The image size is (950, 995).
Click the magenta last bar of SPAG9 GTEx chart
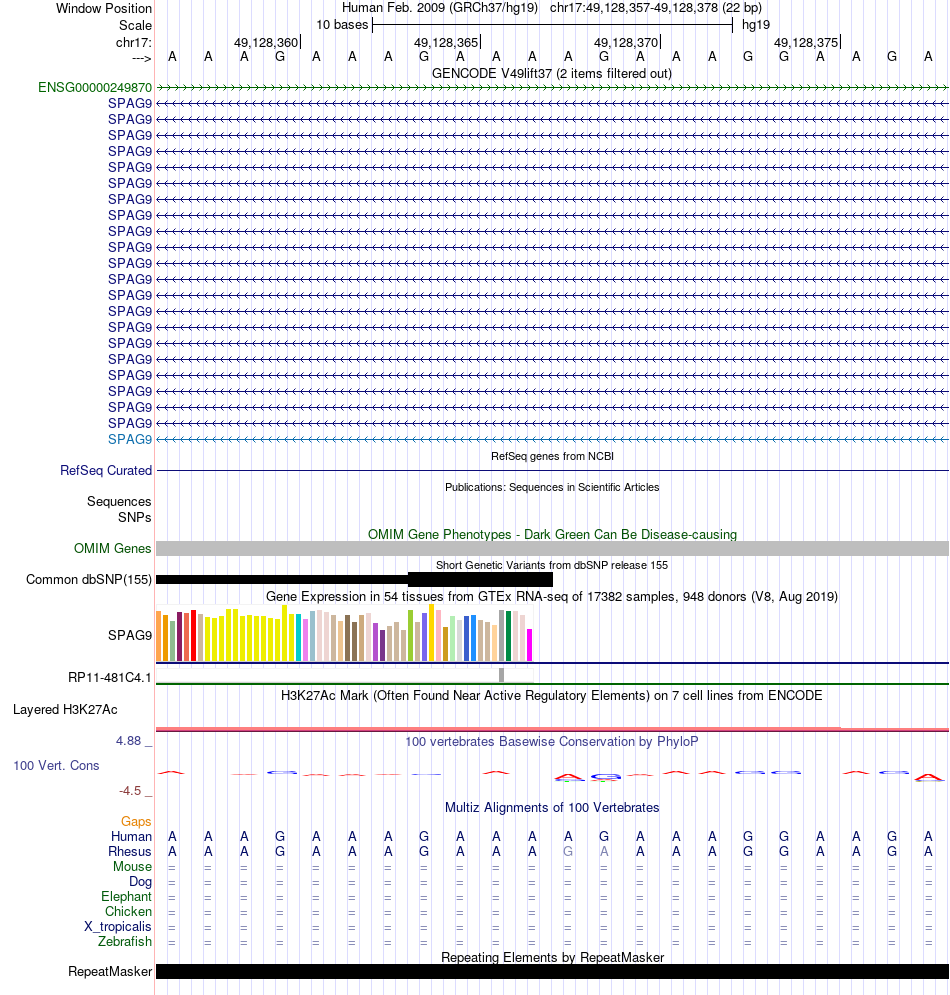pos(529,645)
